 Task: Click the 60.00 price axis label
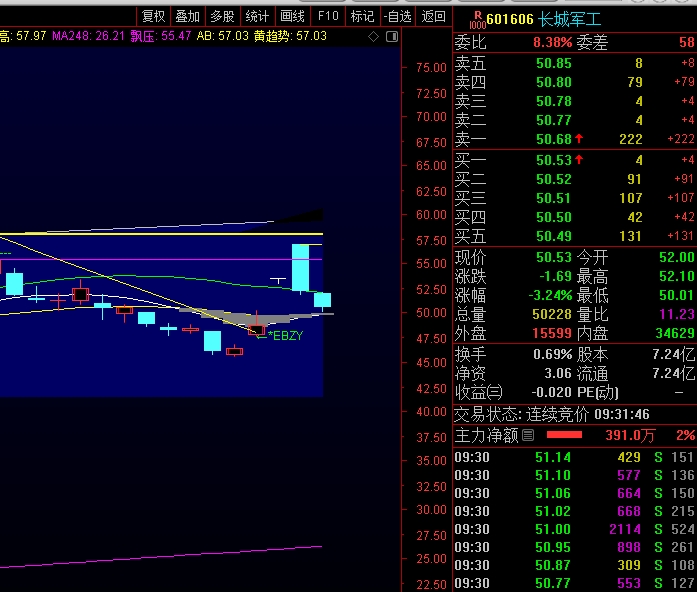pos(431,215)
